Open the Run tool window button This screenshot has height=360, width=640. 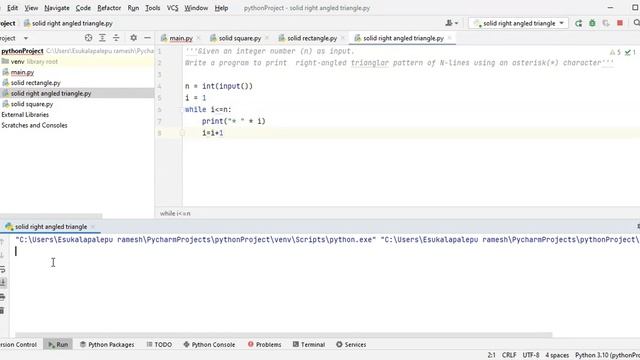pos(58,344)
